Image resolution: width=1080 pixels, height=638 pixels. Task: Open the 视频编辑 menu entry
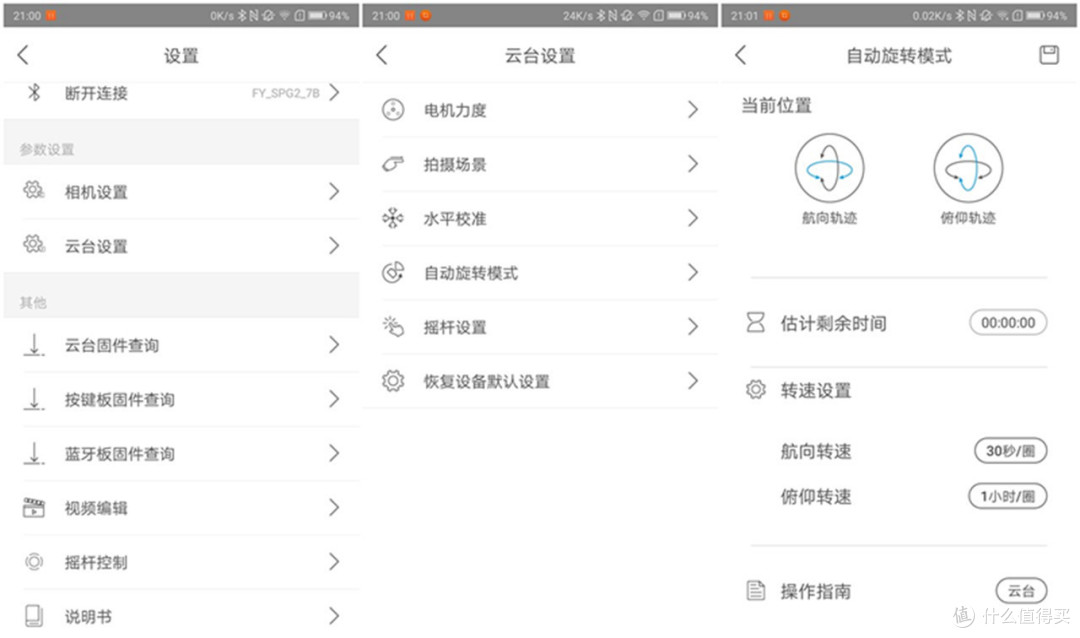click(x=181, y=508)
